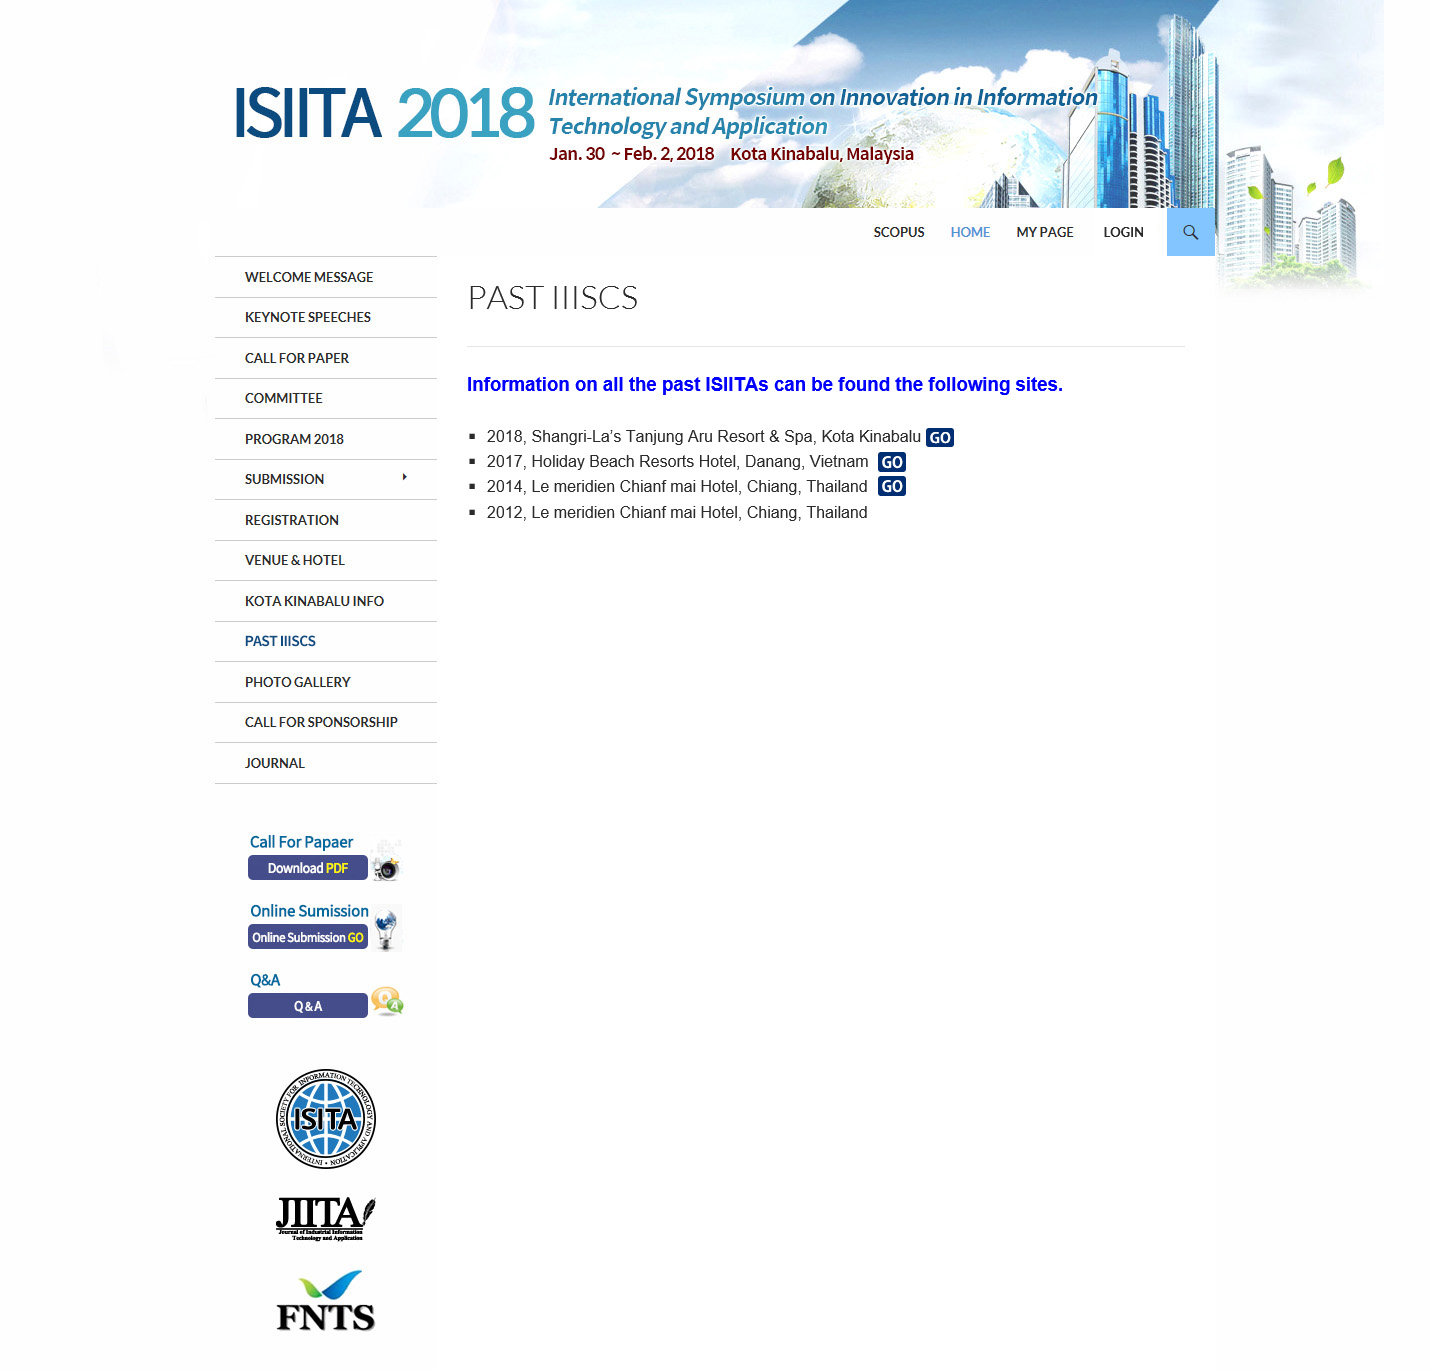Click the 'Online Sumission' label

point(309,911)
